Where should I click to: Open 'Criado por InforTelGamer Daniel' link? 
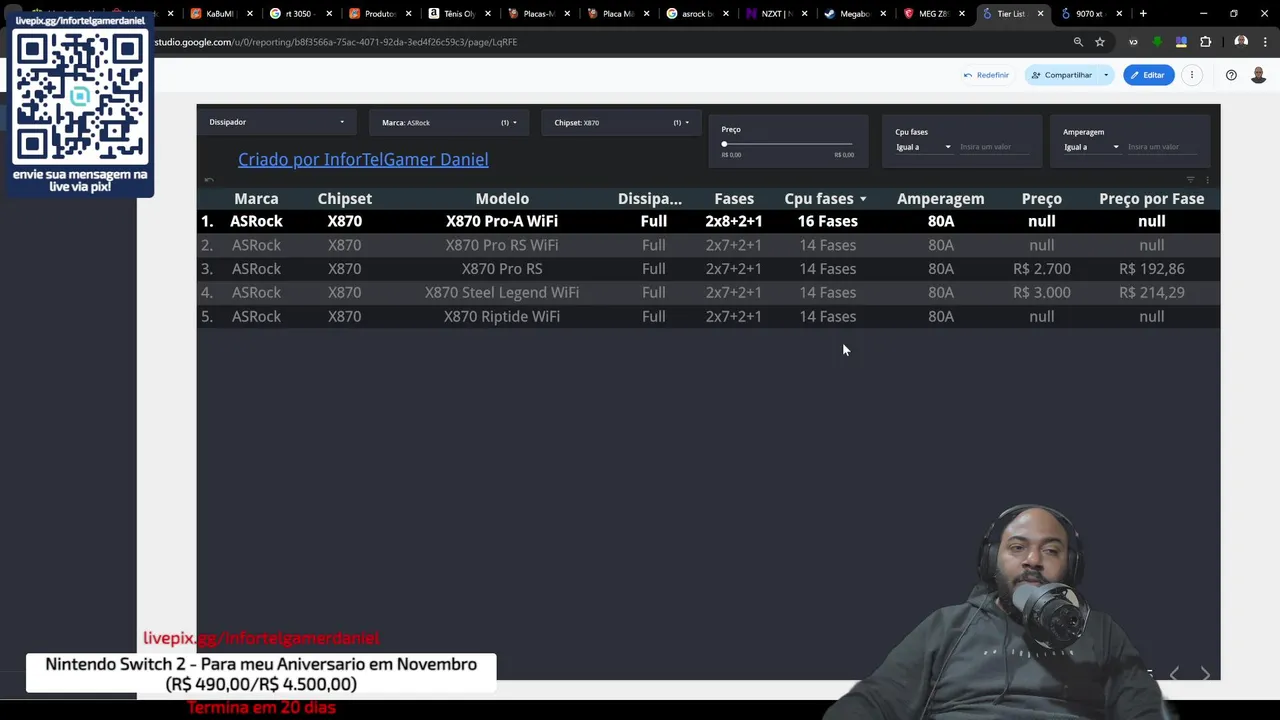[x=363, y=159]
